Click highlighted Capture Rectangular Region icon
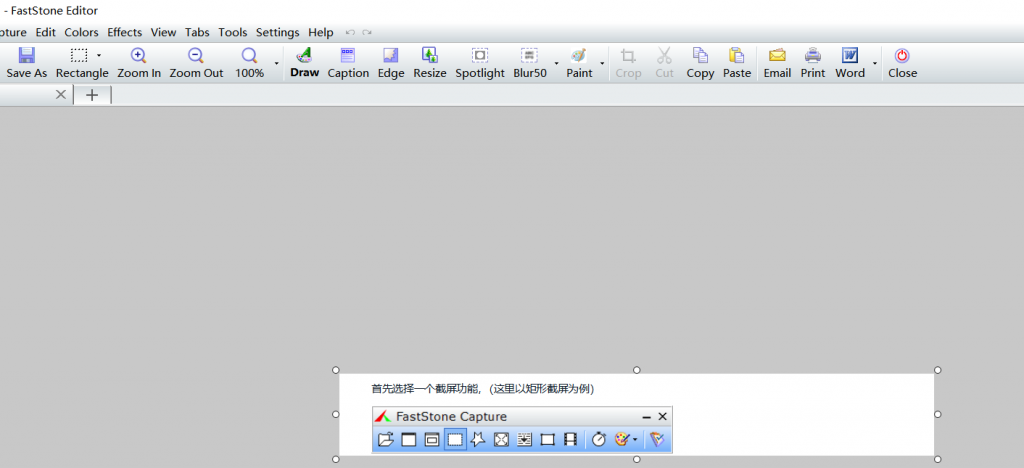1024x468 pixels. [455, 440]
